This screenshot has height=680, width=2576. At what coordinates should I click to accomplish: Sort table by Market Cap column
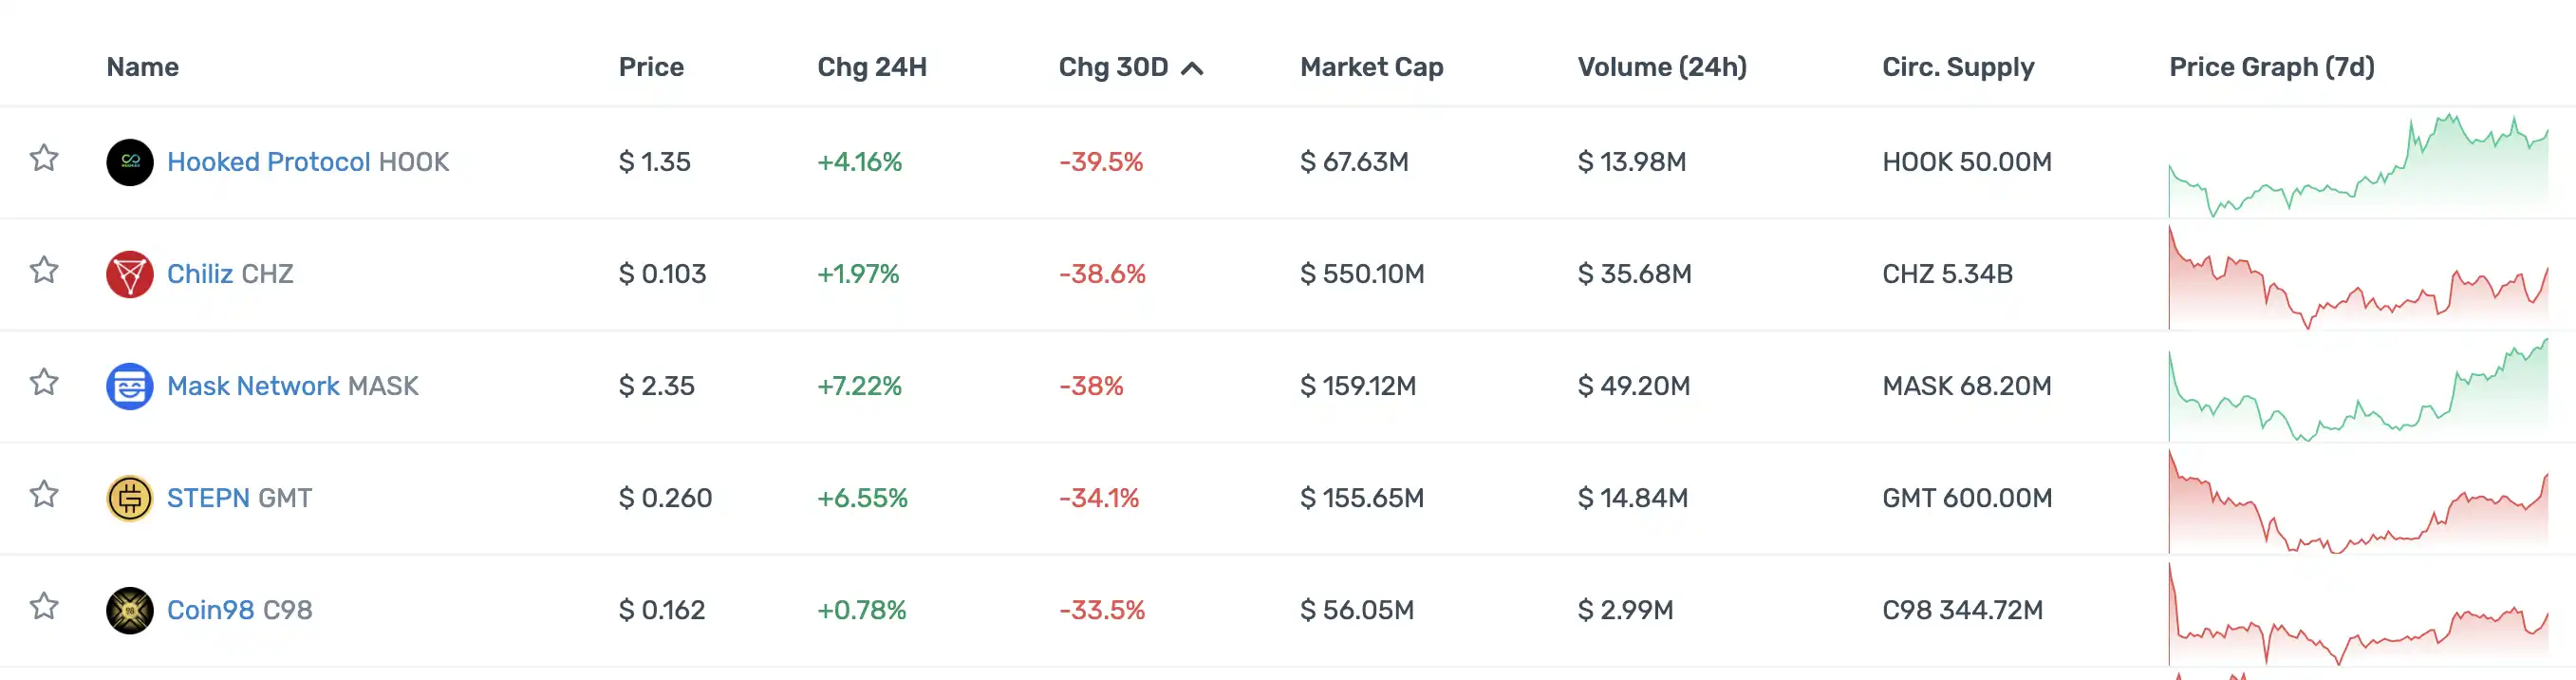(x=1371, y=67)
